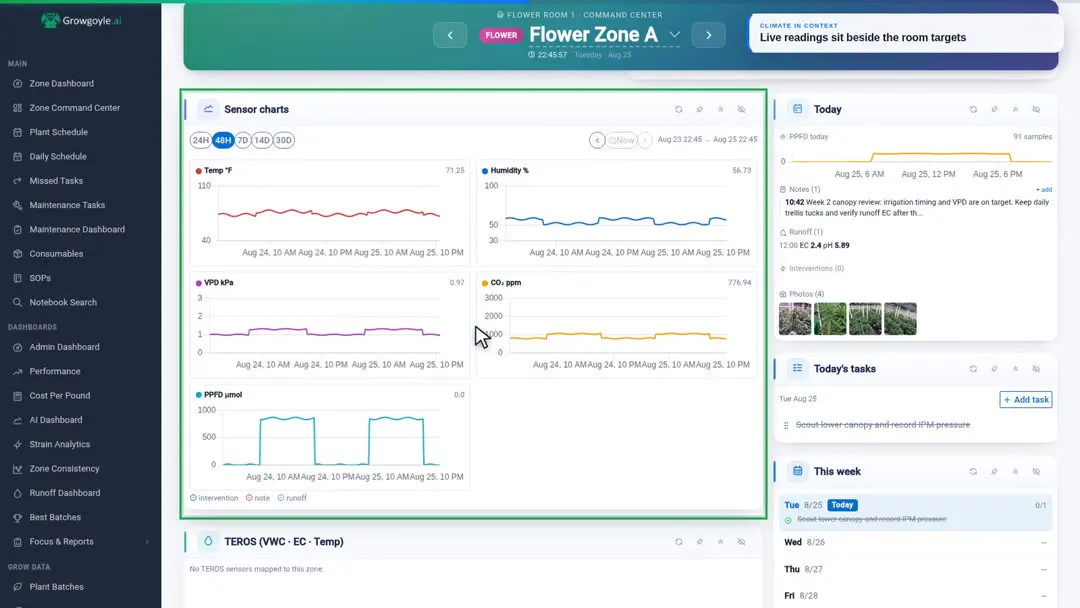1080x608 pixels.
Task: Collapse the This week widget
Action: click(1015, 472)
